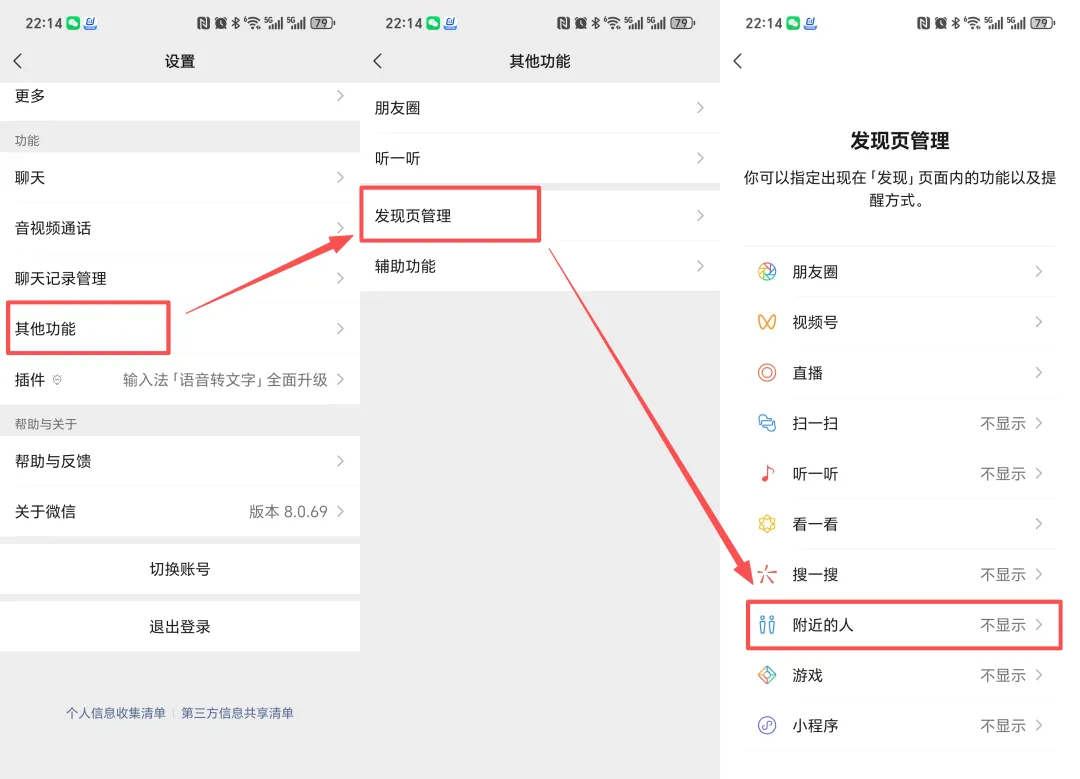The height and width of the screenshot is (779, 1080).
Task: Open 听一听 in 其他功能 list
Action: click(x=540, y=158)
